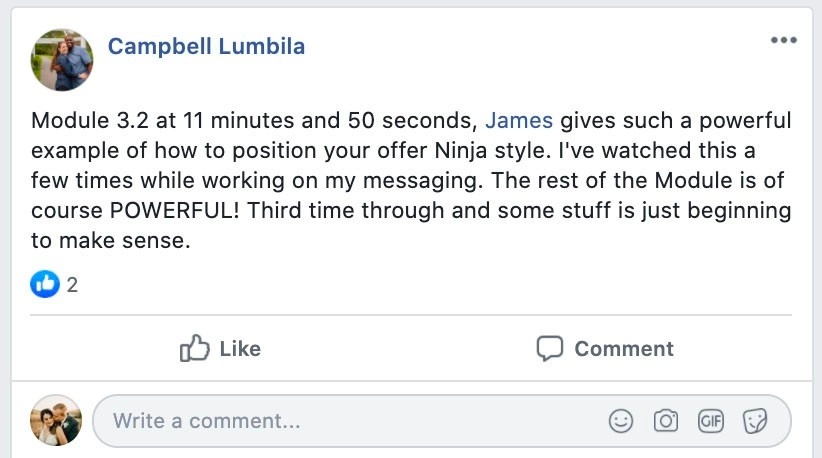Open the emoji picker smiley icon

coord(621,421)
